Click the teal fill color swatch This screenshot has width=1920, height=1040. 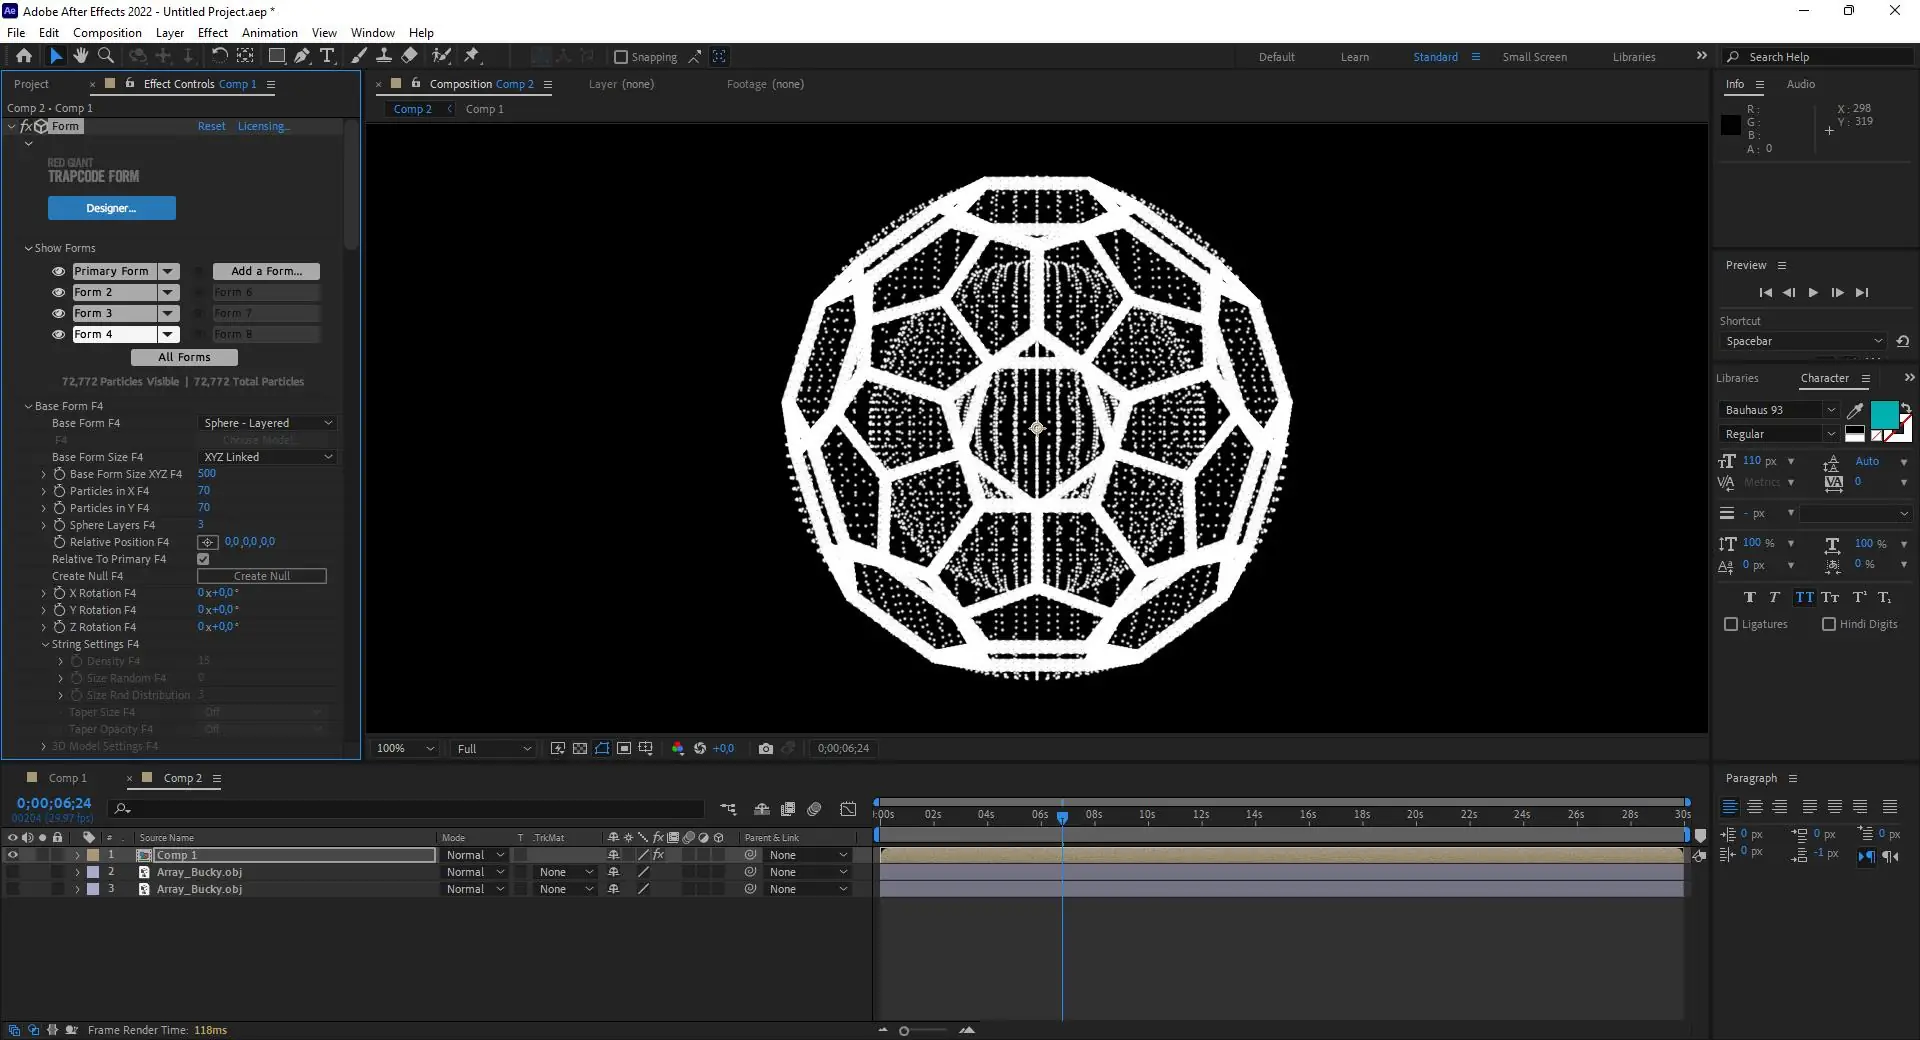[x=1883, y=413]
